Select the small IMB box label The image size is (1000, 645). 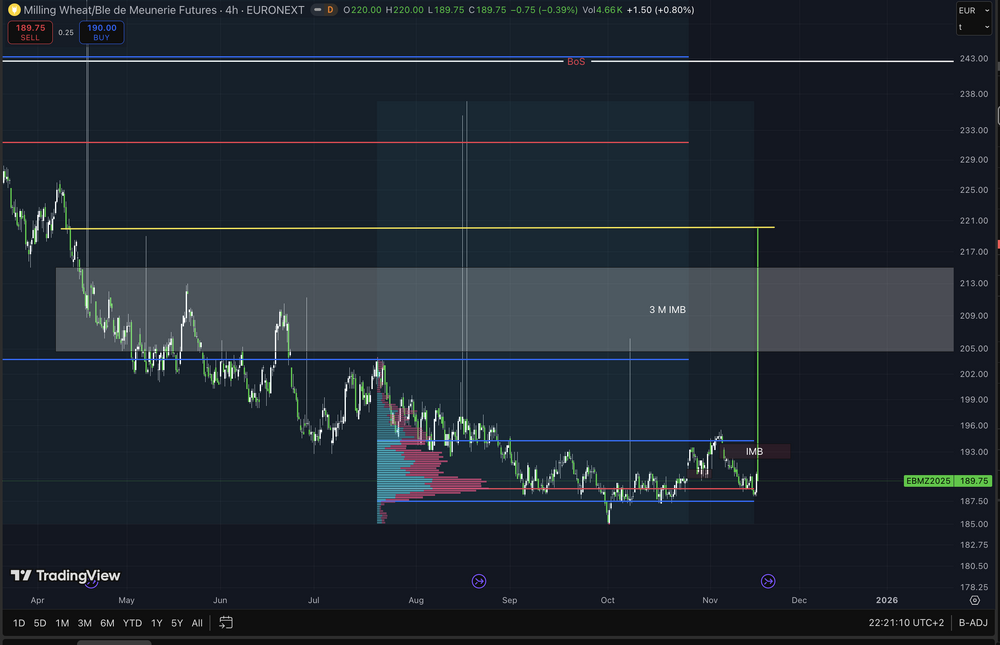point(754,452)
